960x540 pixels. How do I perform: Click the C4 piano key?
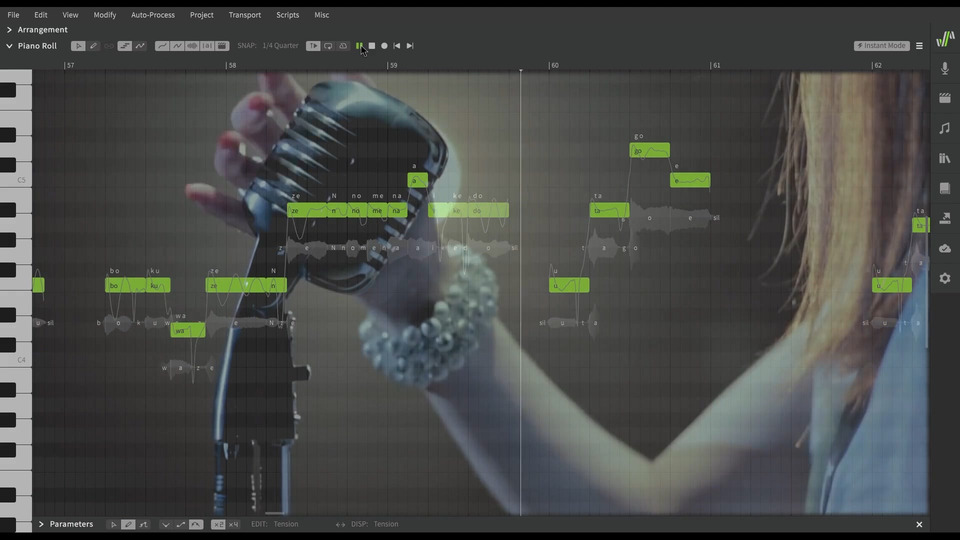tap(16, 360)
